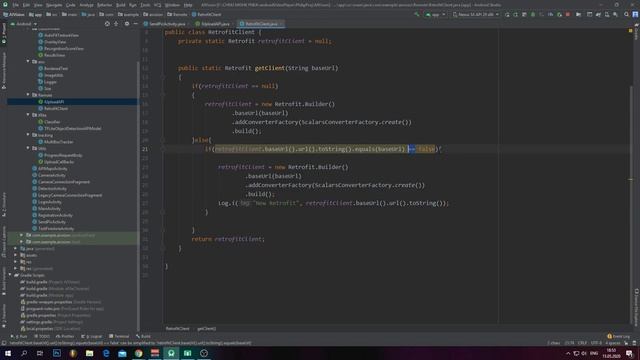Open Edge browser from taskbar
This screenshot has width=640, height=360.
(x=106, y=353)
